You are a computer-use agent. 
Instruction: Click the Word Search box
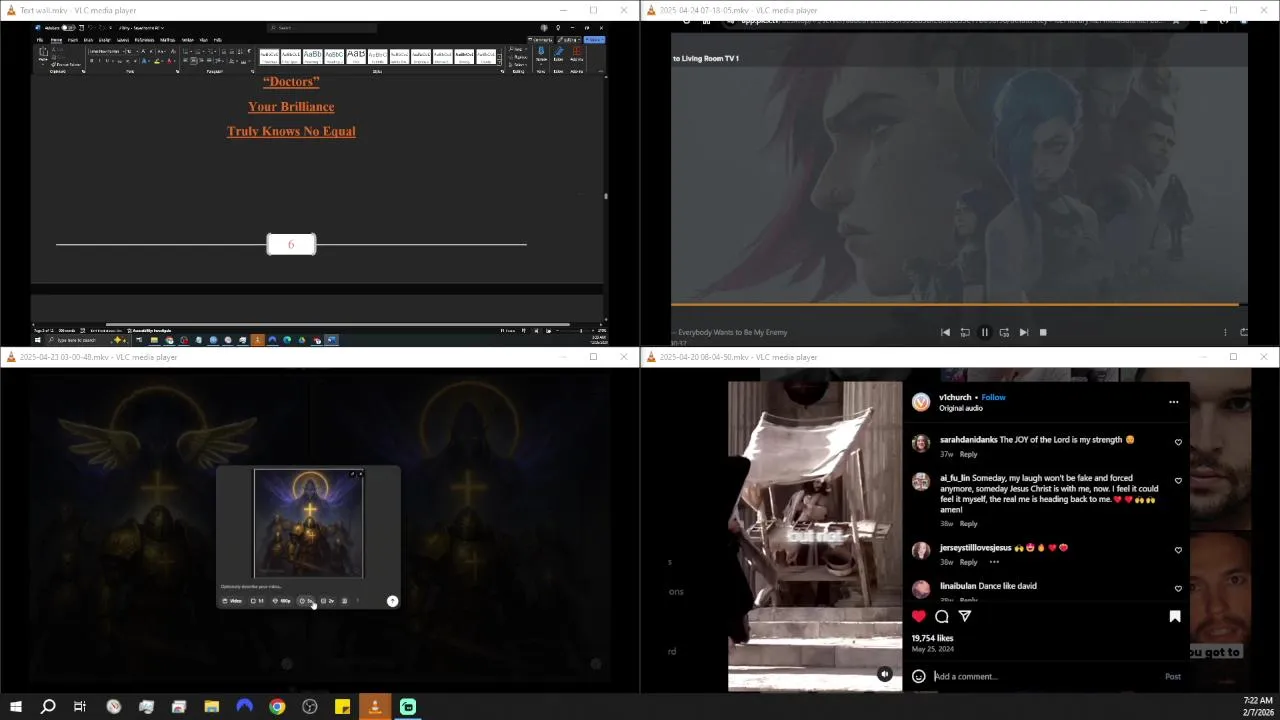click(322, 28)
